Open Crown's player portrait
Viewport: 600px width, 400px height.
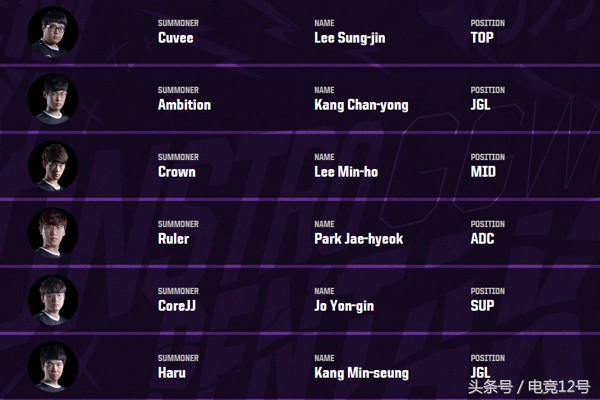click(x=53, y=166)
